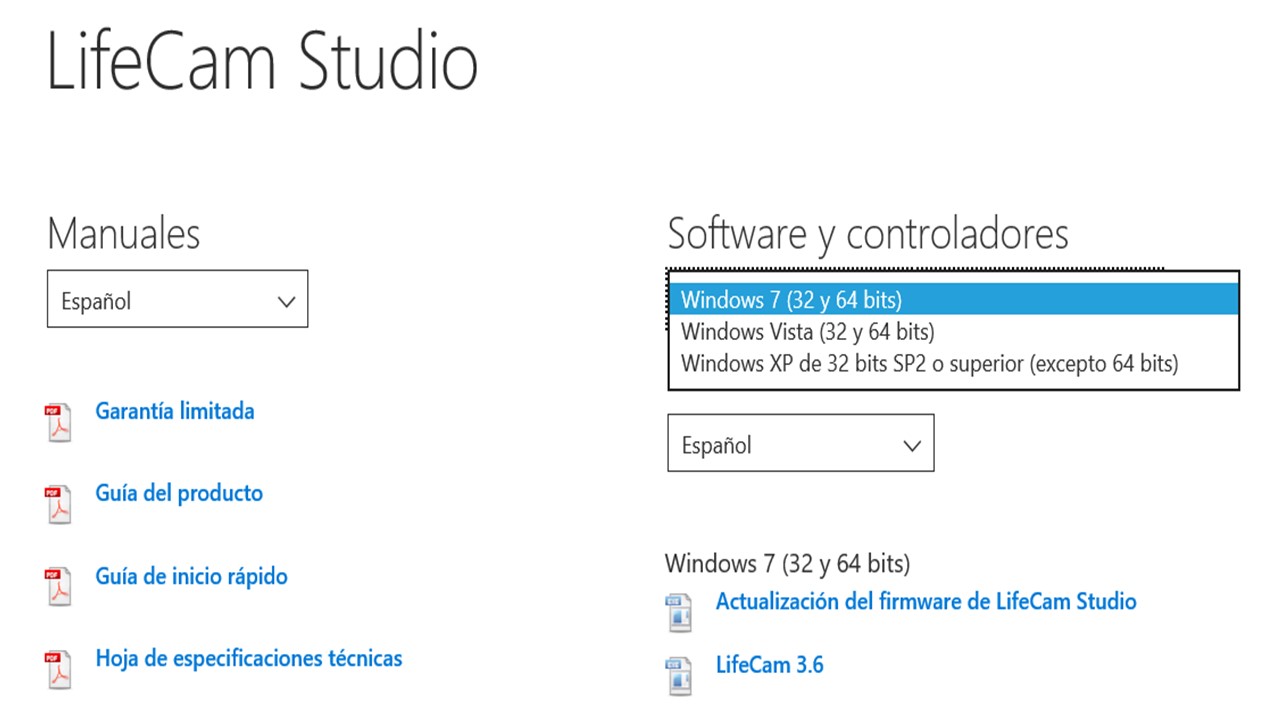
Task: Select Windows 7 (32 y 64 bits) option
Action: click(x=953, y=299)
